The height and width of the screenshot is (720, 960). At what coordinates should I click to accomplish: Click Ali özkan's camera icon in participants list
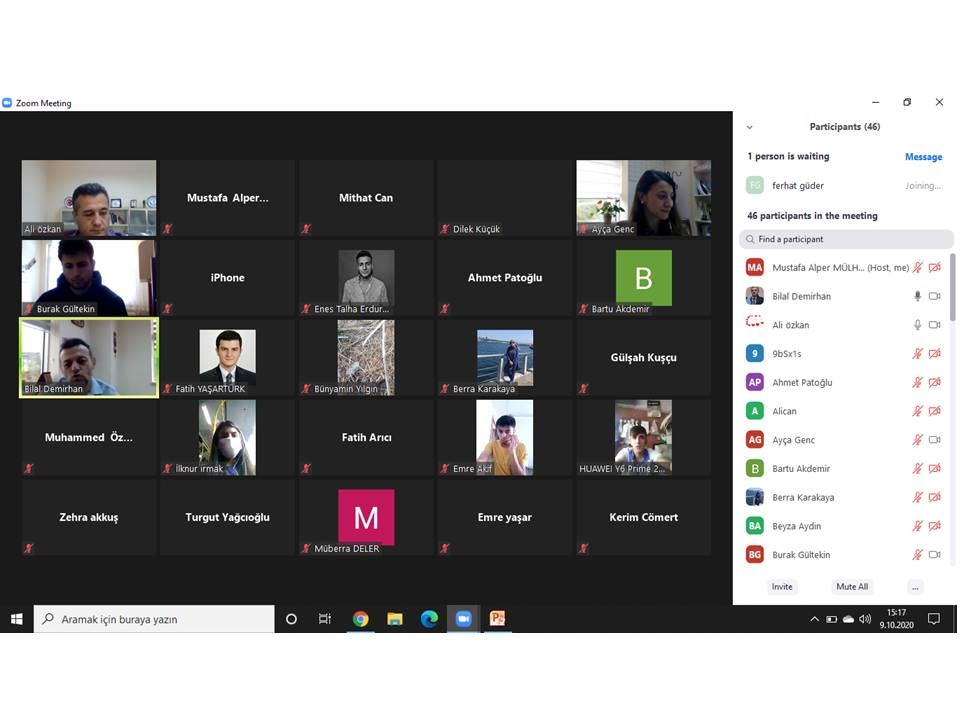pyautogui.click(x=935, y=325)
